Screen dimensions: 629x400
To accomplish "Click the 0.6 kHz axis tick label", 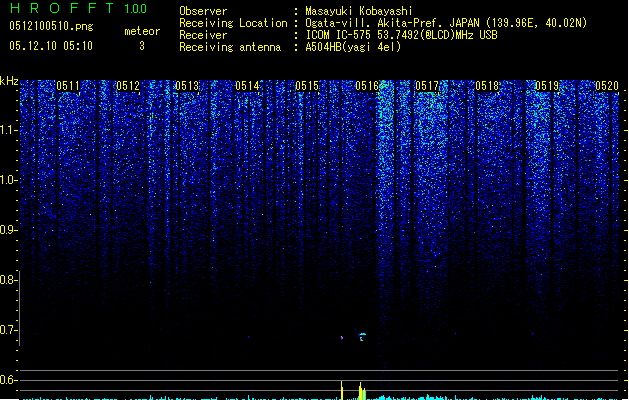I will 8,380.
